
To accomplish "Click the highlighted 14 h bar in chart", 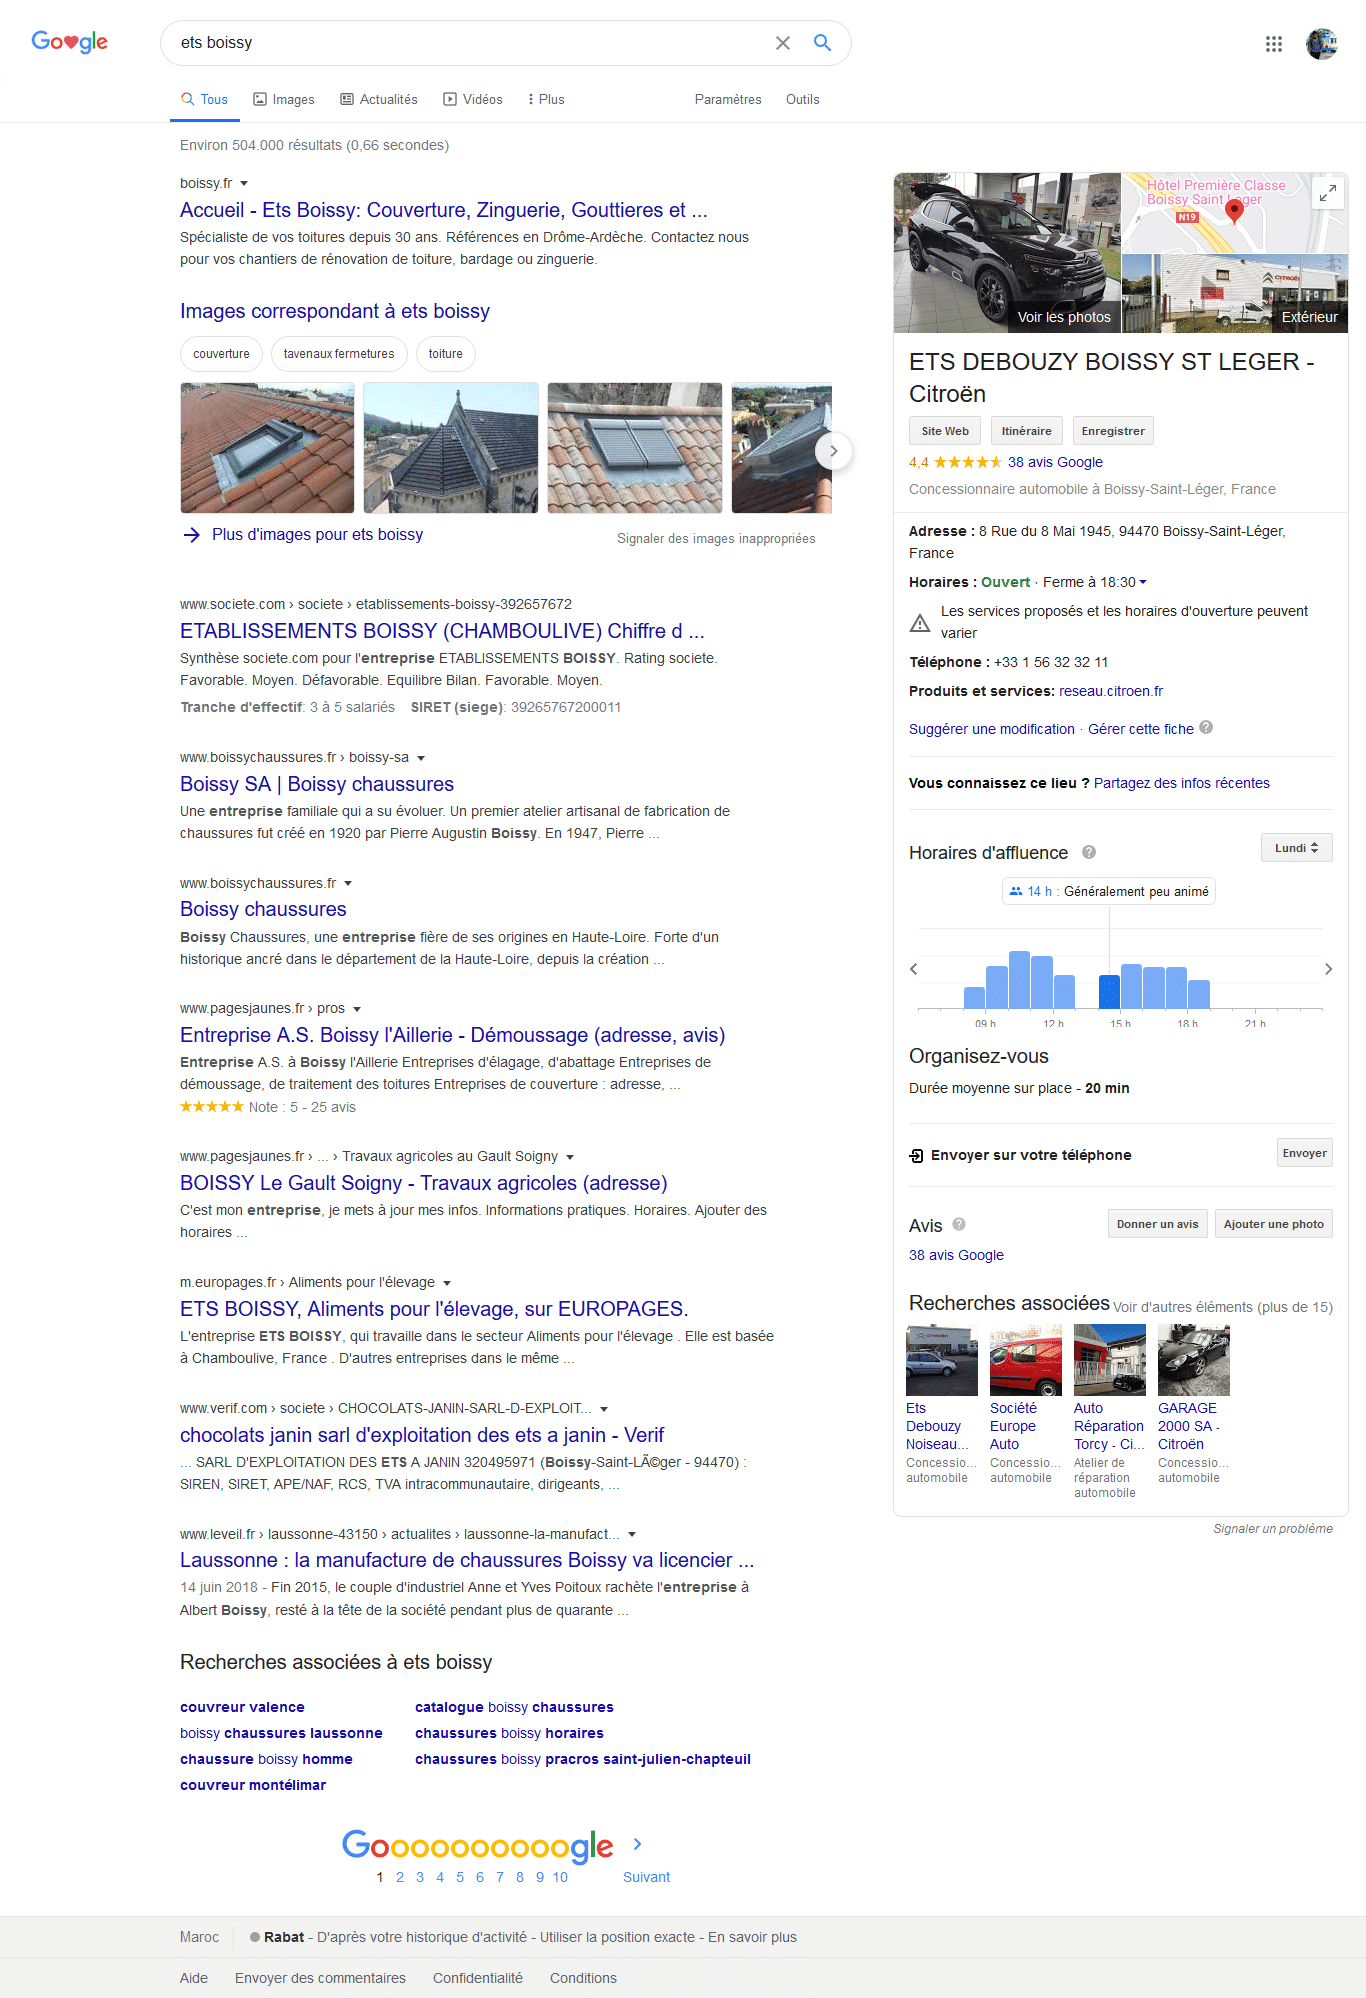I will coord(1109,992).
